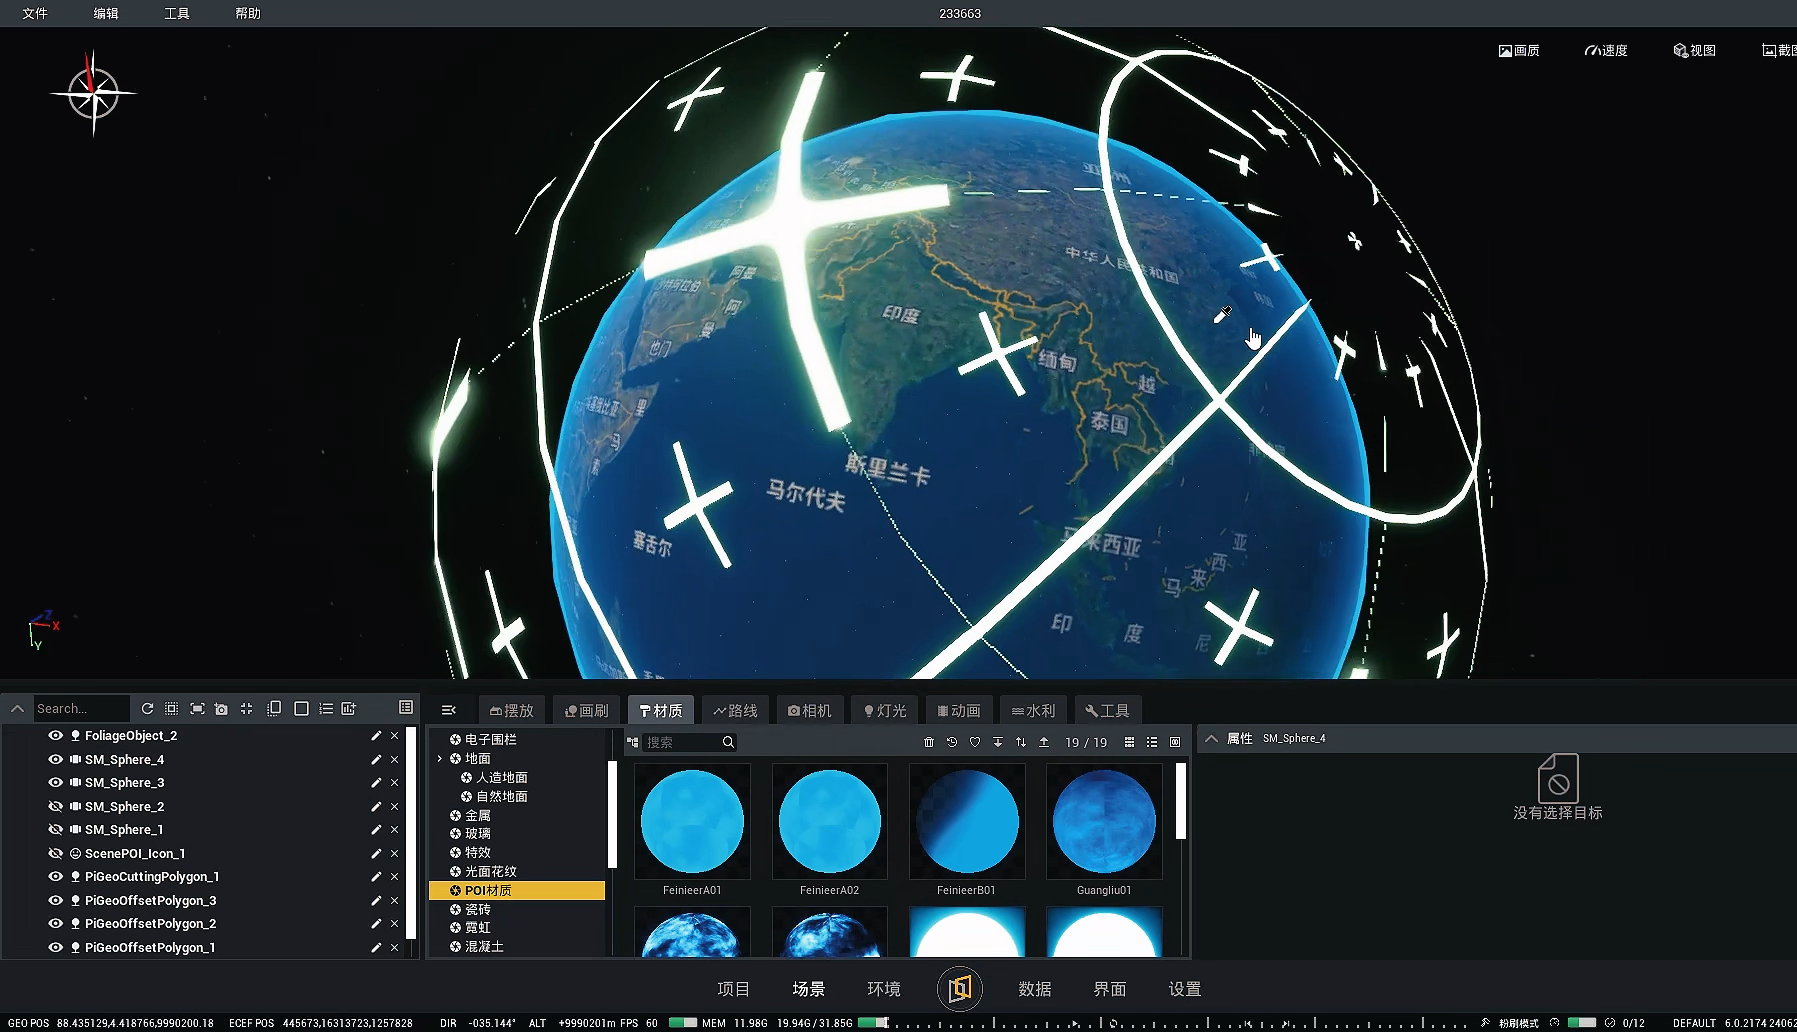Click the camera capture icon above scene tree
Viewport: 1797px width, 1032px height.
(x=221, y=708)
